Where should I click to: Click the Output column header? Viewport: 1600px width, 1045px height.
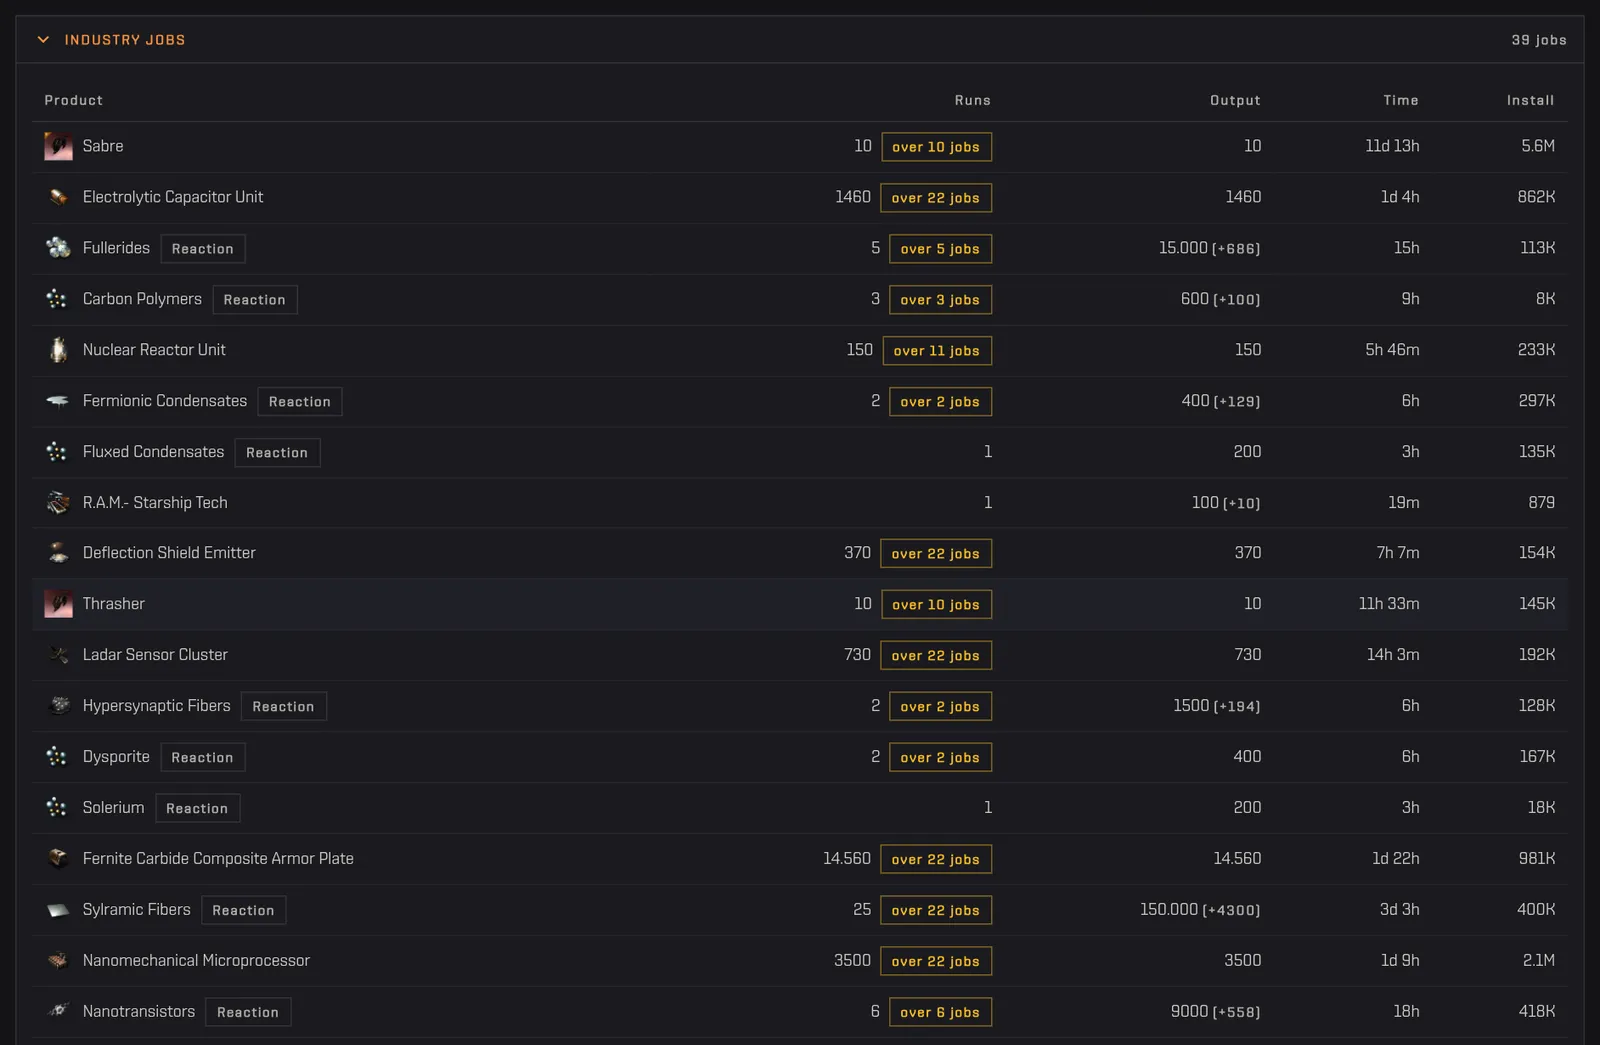(1235, 100)
